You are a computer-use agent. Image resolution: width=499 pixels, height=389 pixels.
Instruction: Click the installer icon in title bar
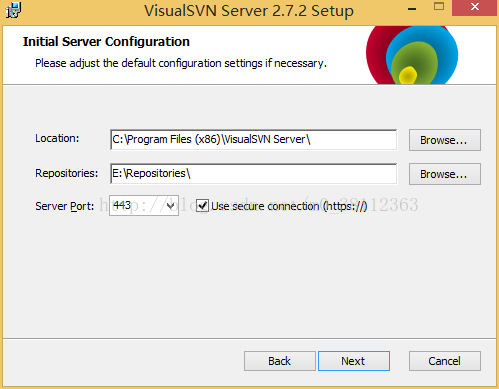click(13, 10)
